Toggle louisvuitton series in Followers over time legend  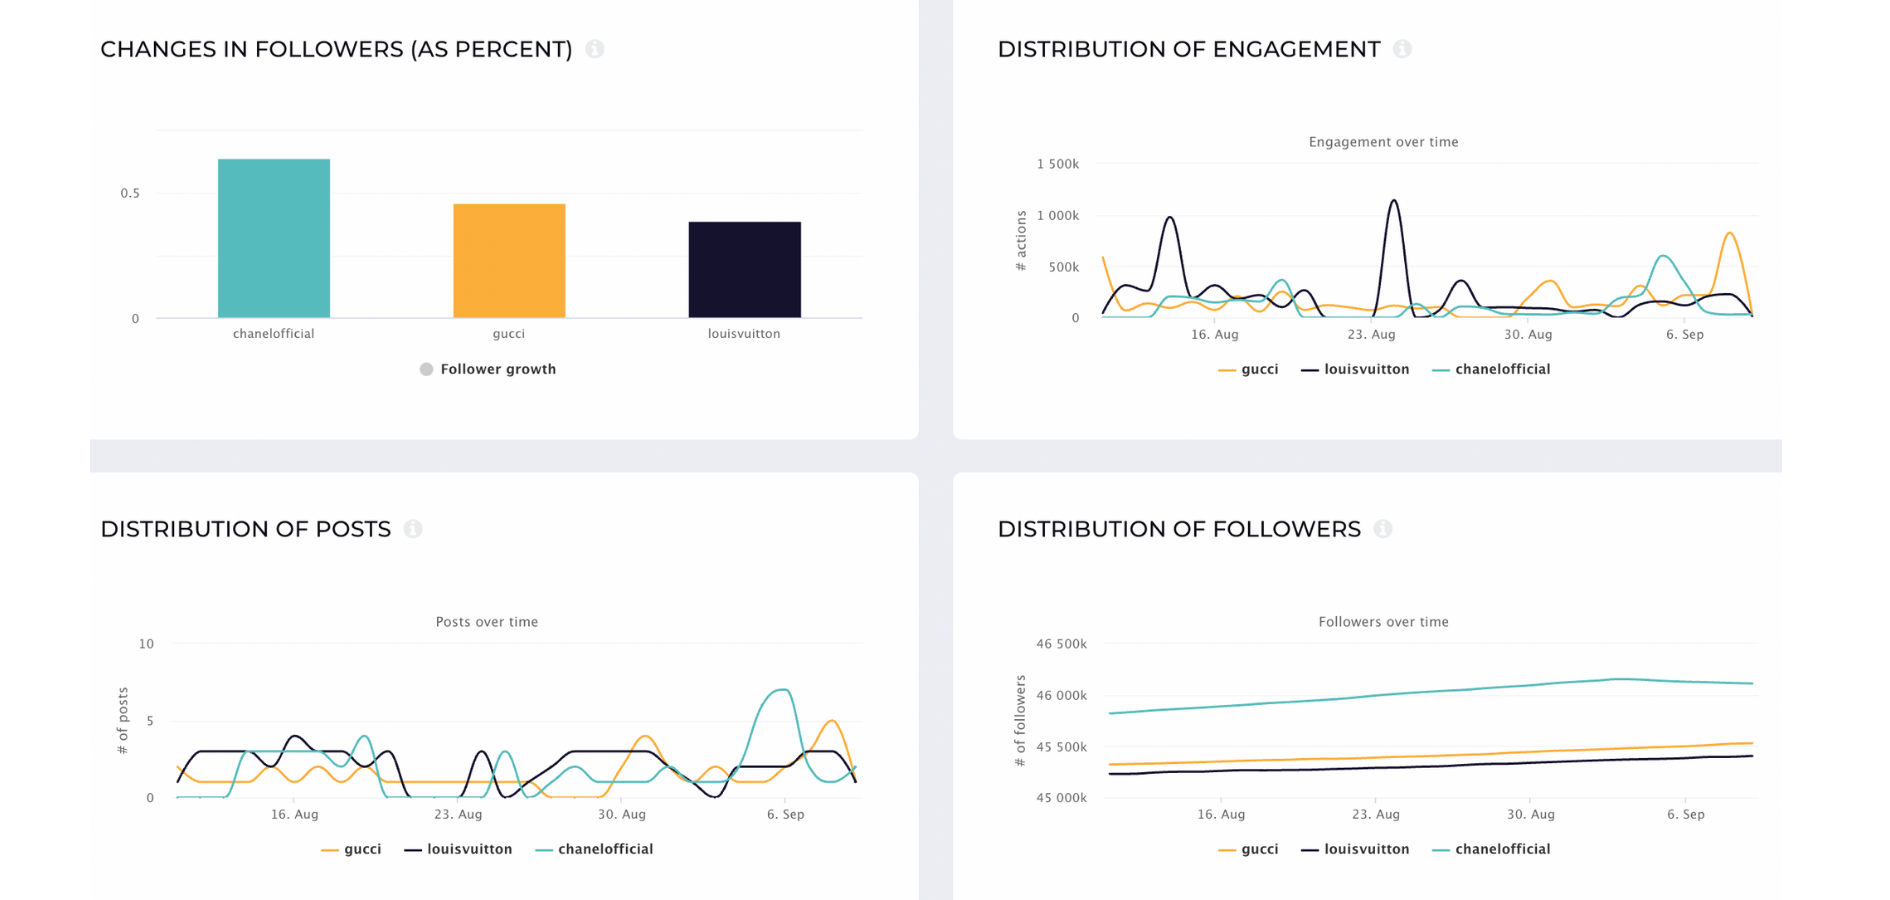tap(1355, 849)
